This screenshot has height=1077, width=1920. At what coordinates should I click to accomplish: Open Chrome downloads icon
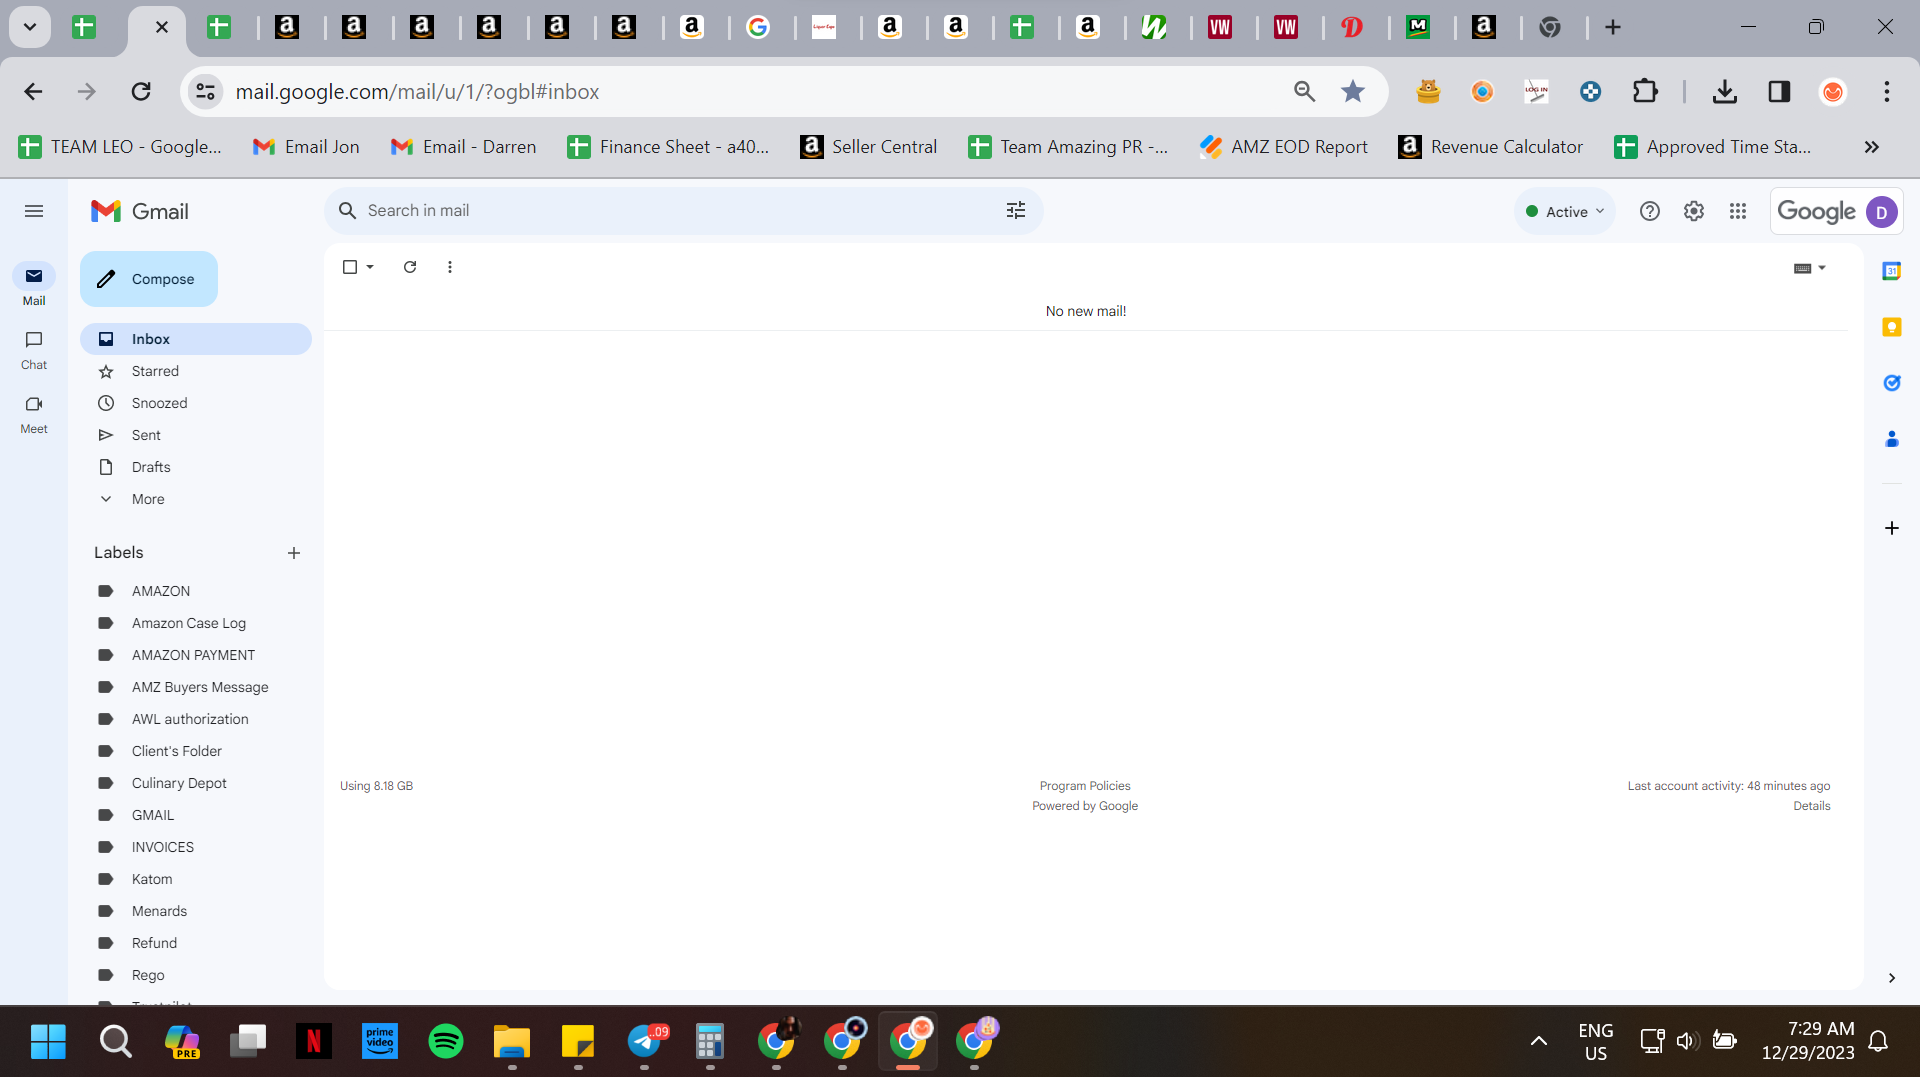pos(1725,92)
